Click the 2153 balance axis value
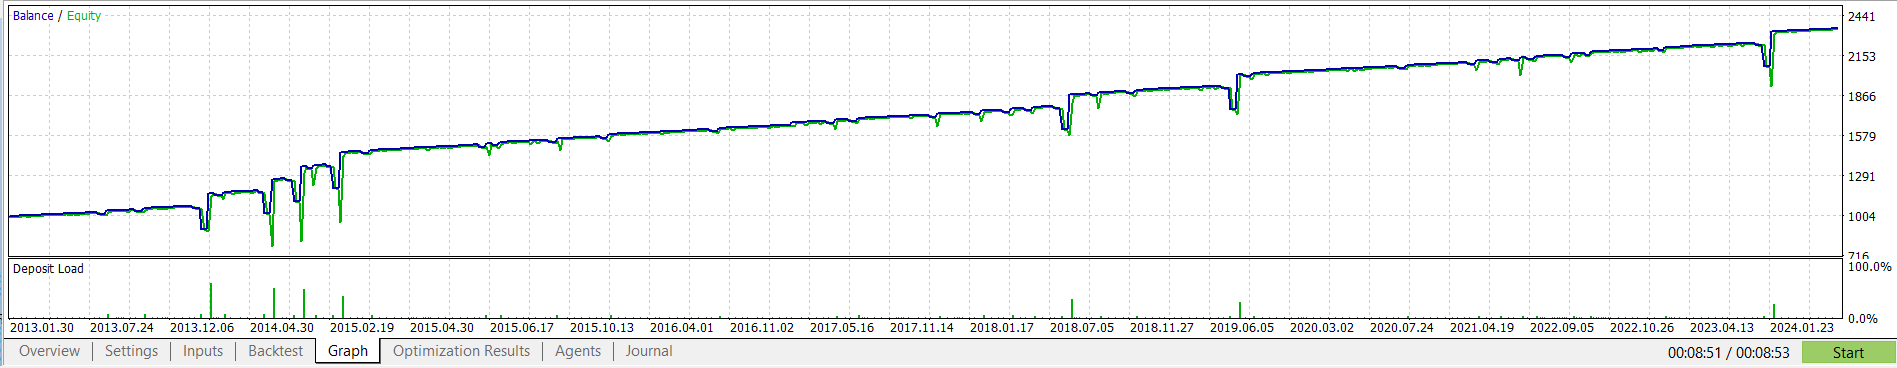The height and width of the screenshot is (368, 1897). point(1862,57)
